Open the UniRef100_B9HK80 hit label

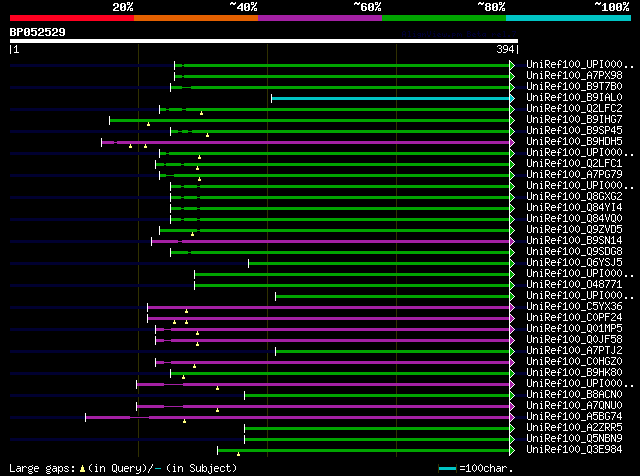click(574, 373)
